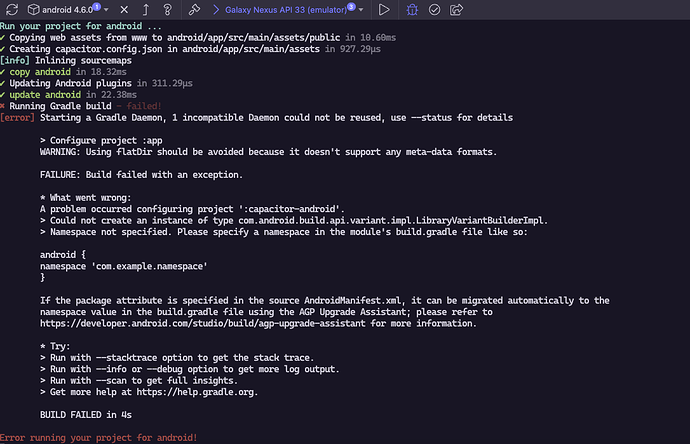
Task: Open the https://help.gradle.org link
Action: pos(195,392)
